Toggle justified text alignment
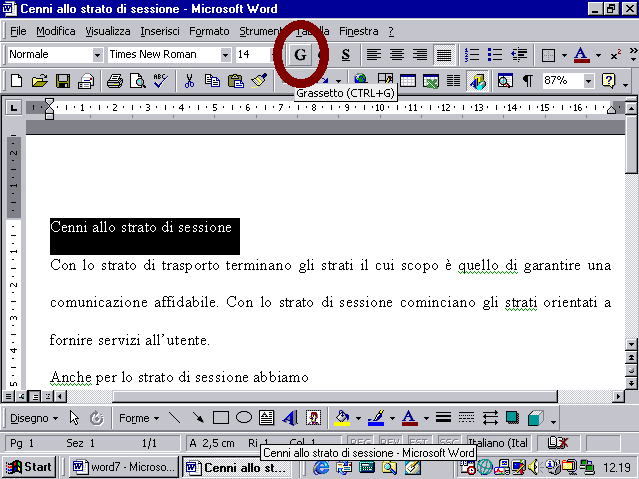639x479 pixels. tap(443, 54)
